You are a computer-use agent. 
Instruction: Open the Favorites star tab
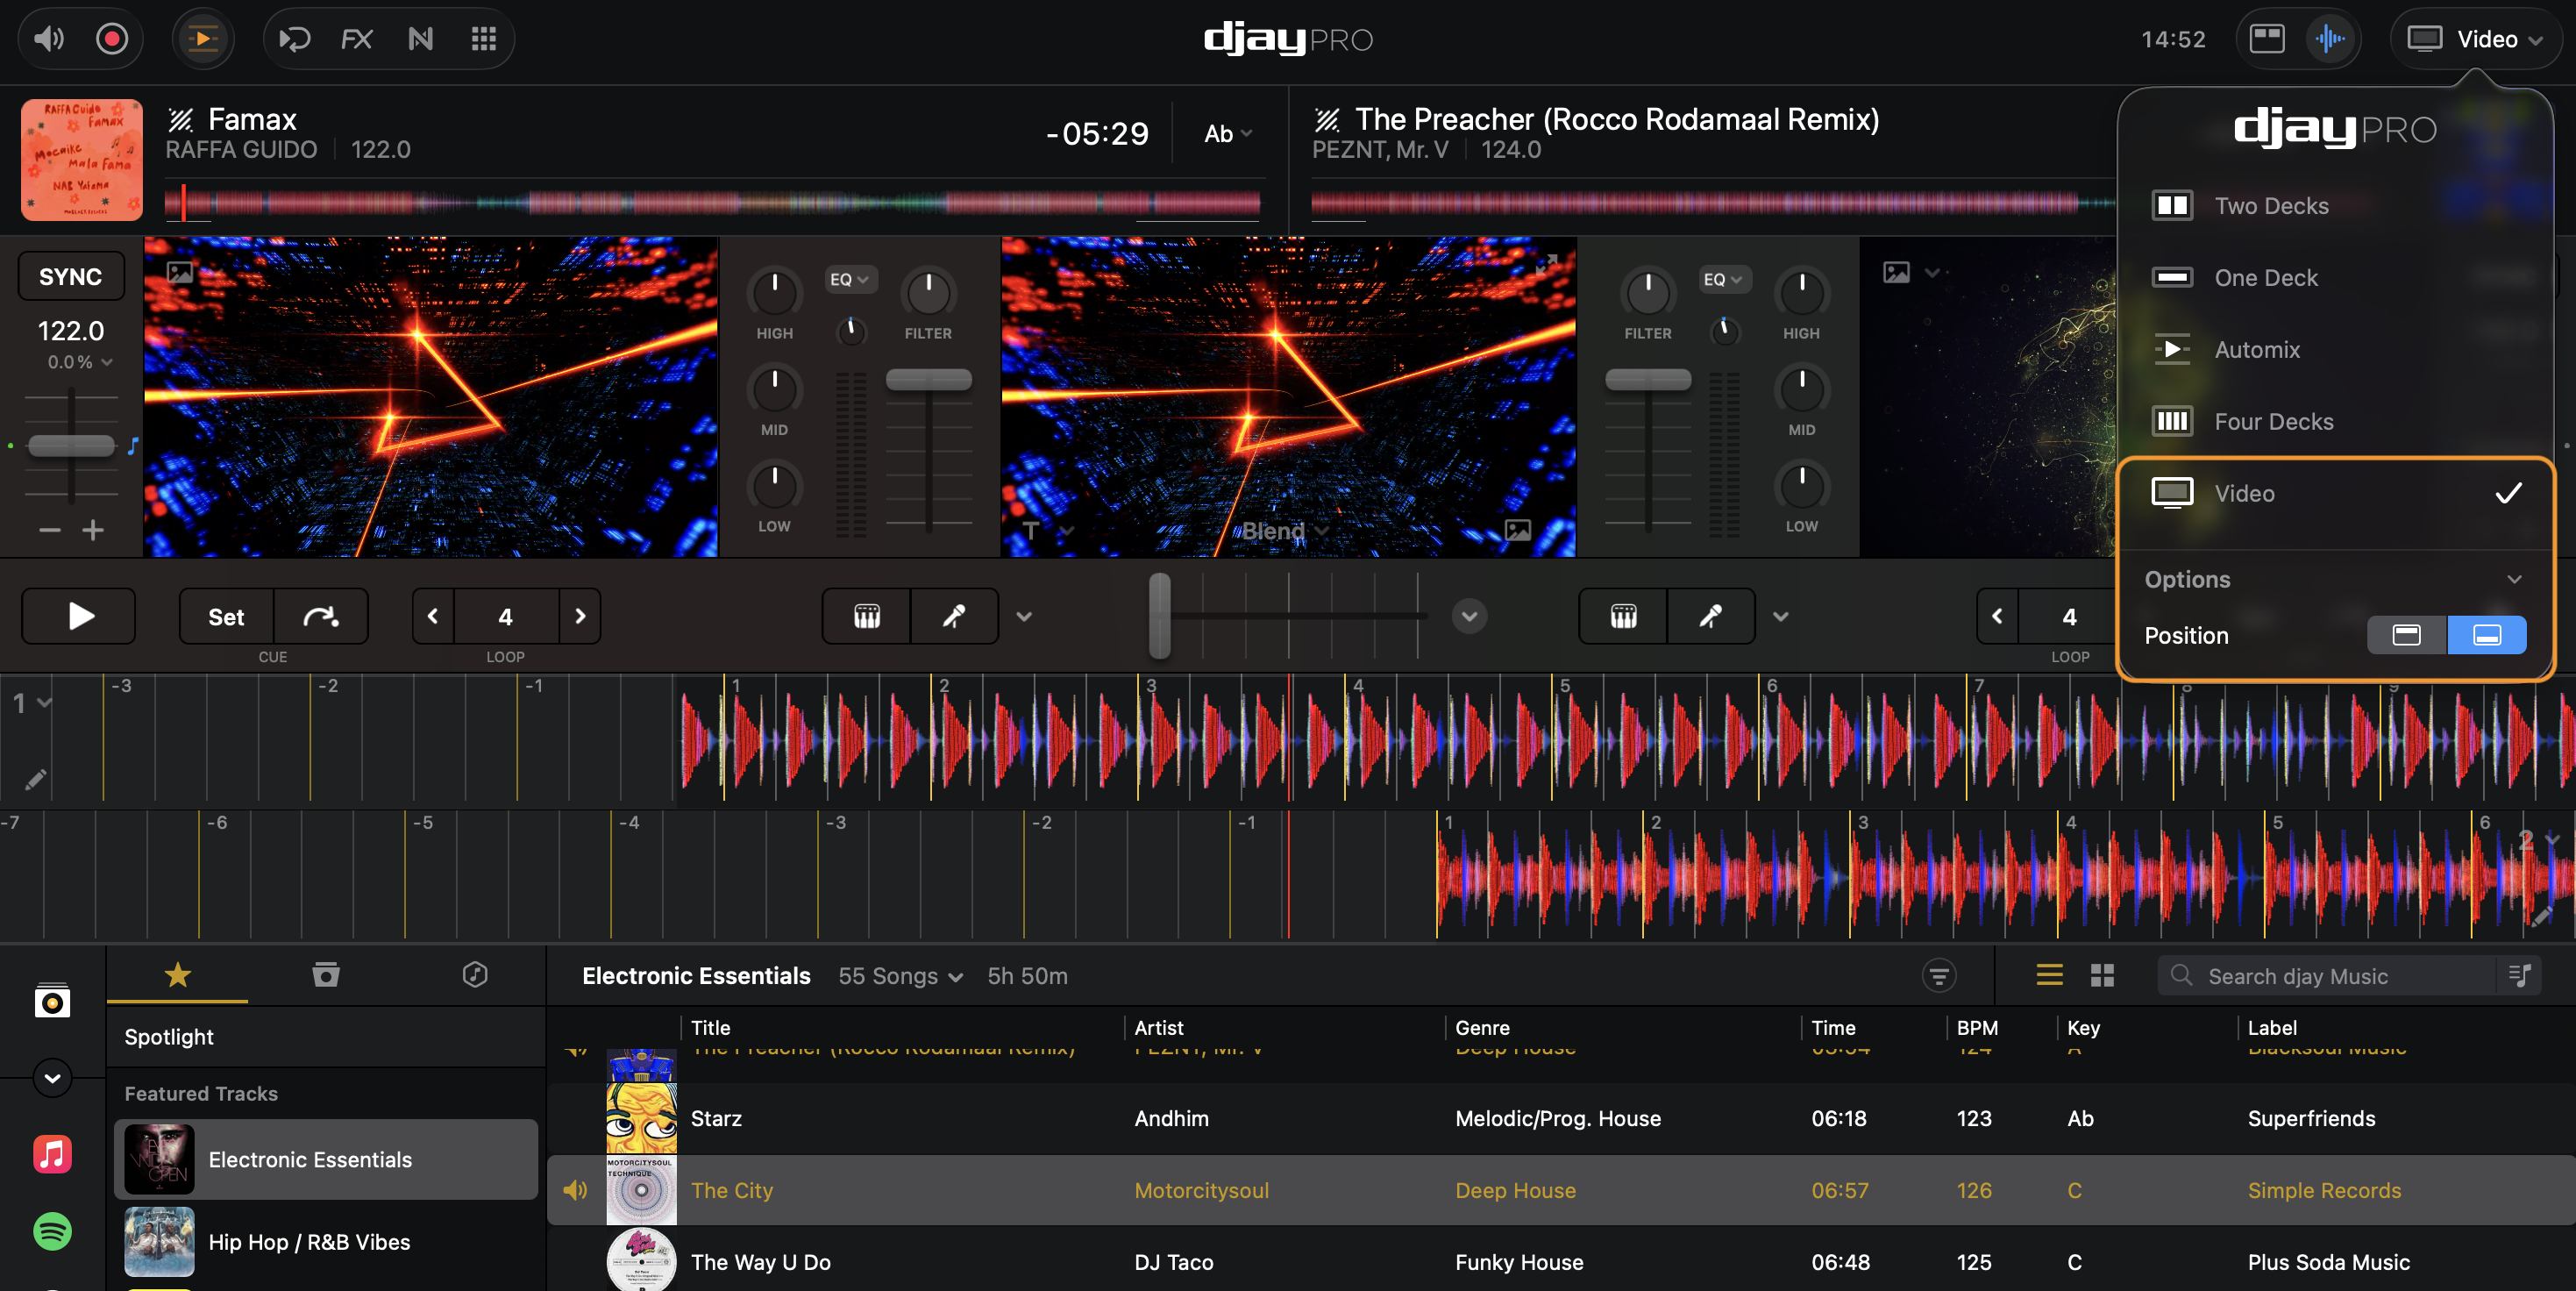[x=178, y=975]
